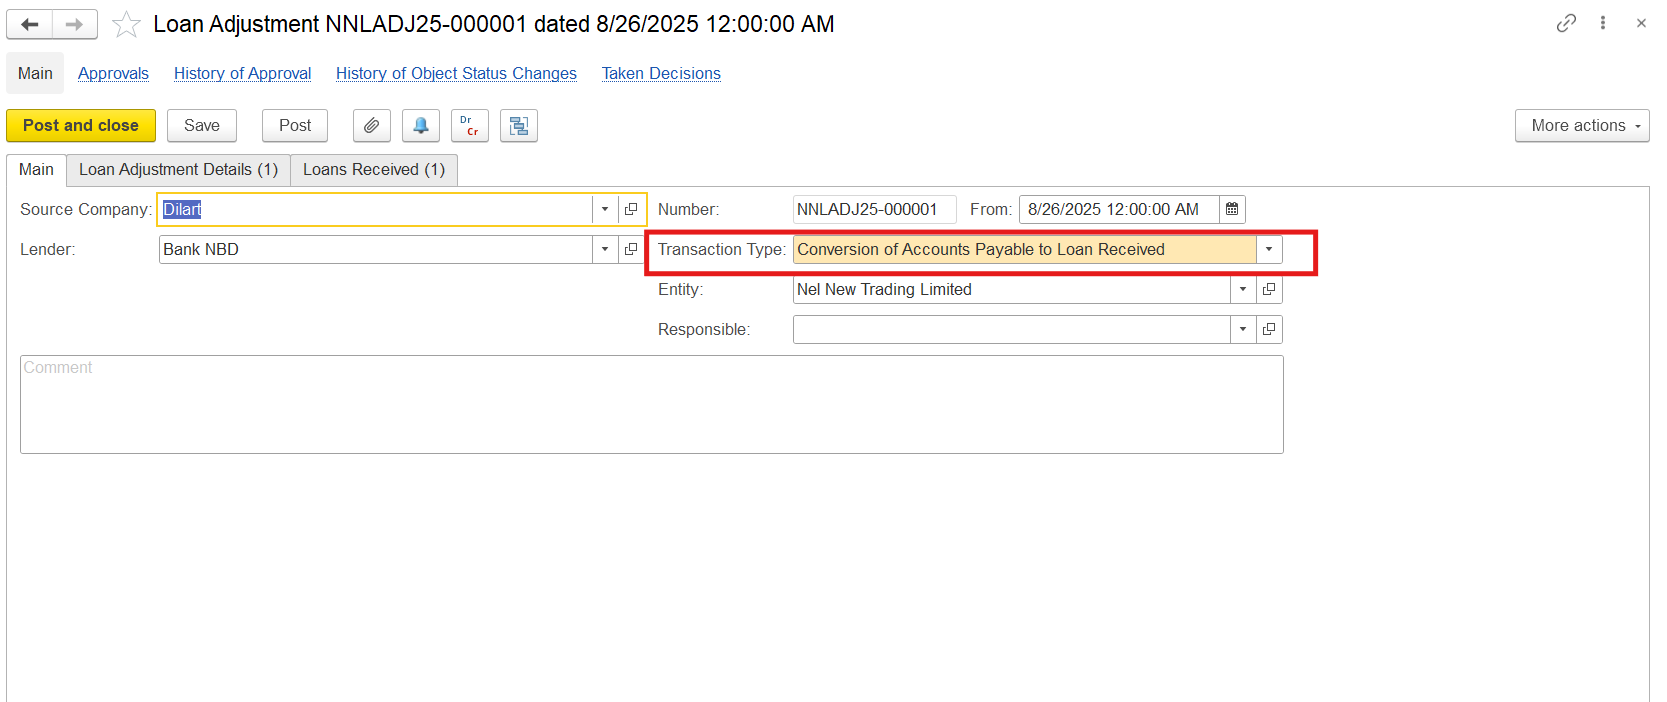Open History of Approval link
The width and height of the screenshot is (1667, 702).
pyautogui.click(x=242, y=73)
